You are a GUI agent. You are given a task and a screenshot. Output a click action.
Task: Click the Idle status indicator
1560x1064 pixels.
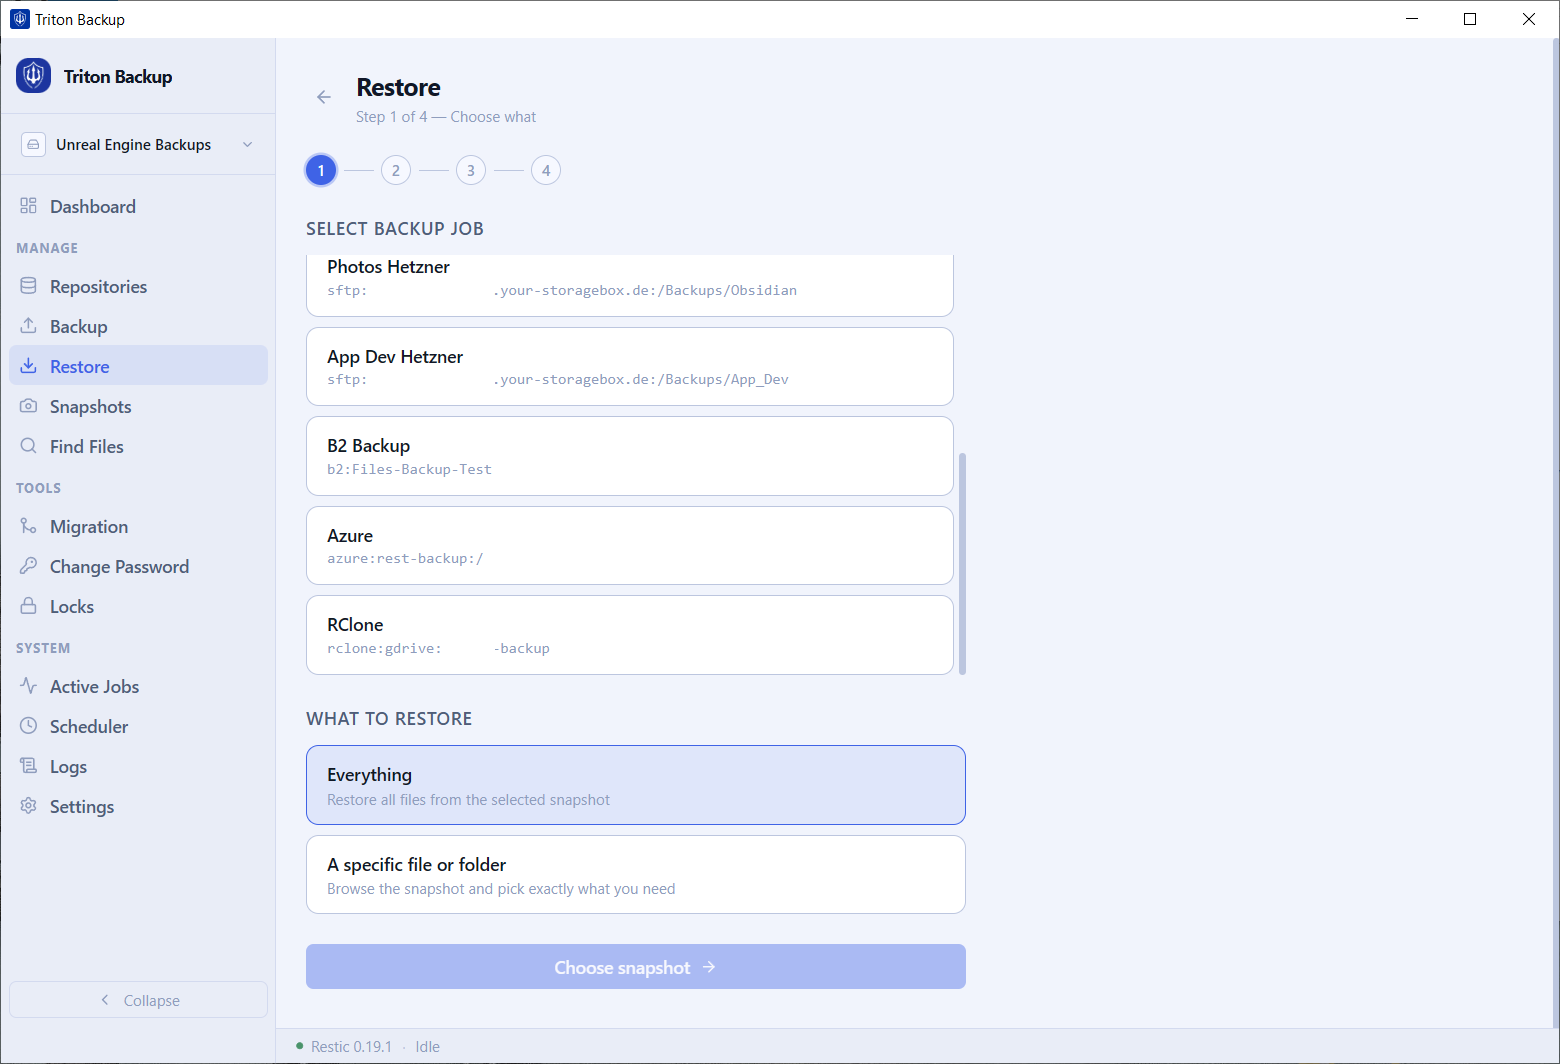pyautogui.click(x=427, y=1046)
